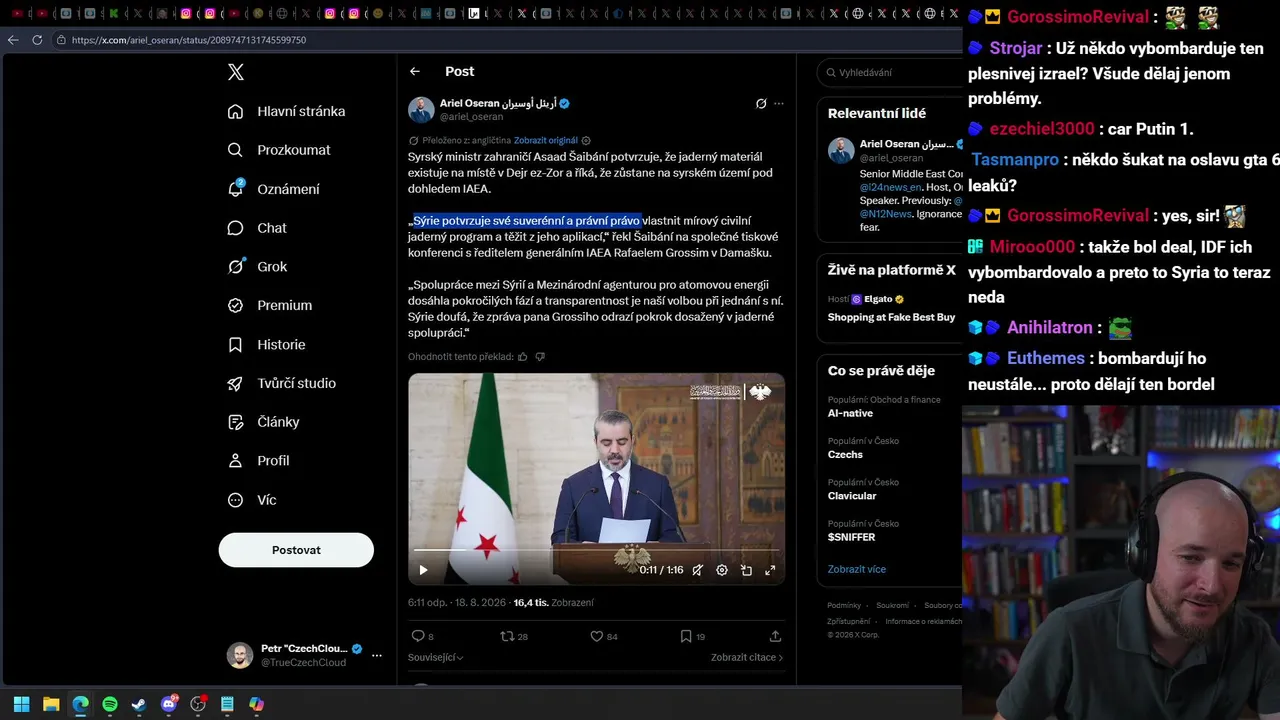
Task: Open translation settings gear icon
Action: tap(586, 141)
